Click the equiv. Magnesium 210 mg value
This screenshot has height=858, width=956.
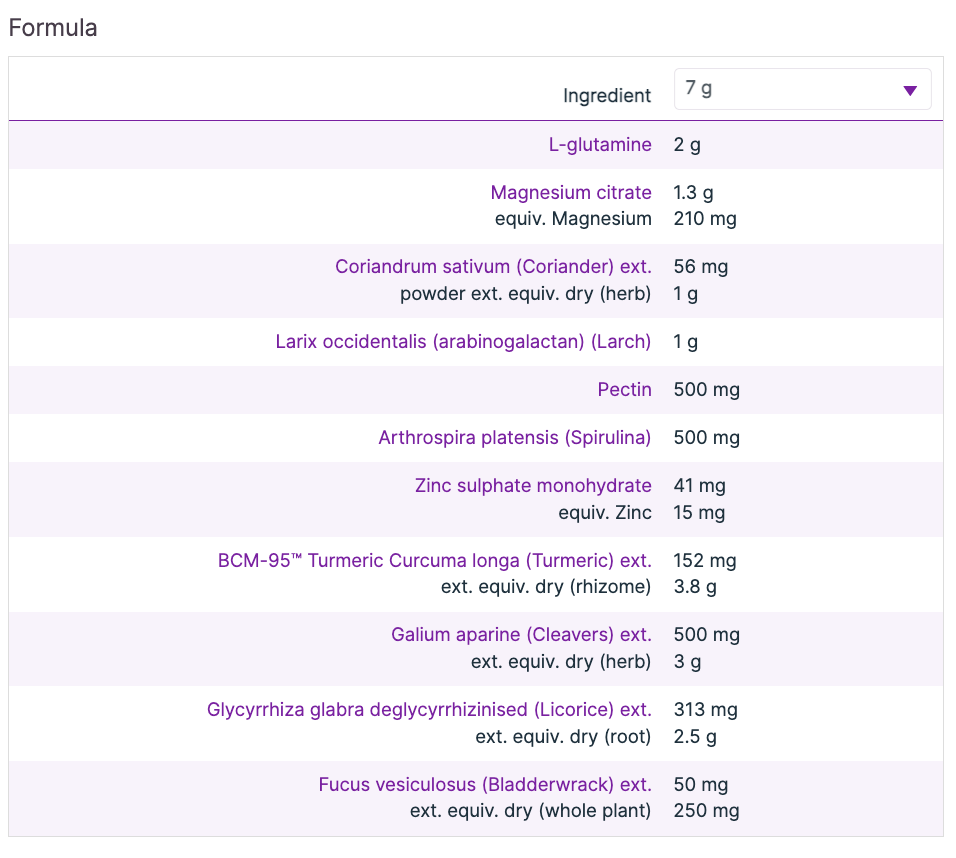(x=705, y=219)
